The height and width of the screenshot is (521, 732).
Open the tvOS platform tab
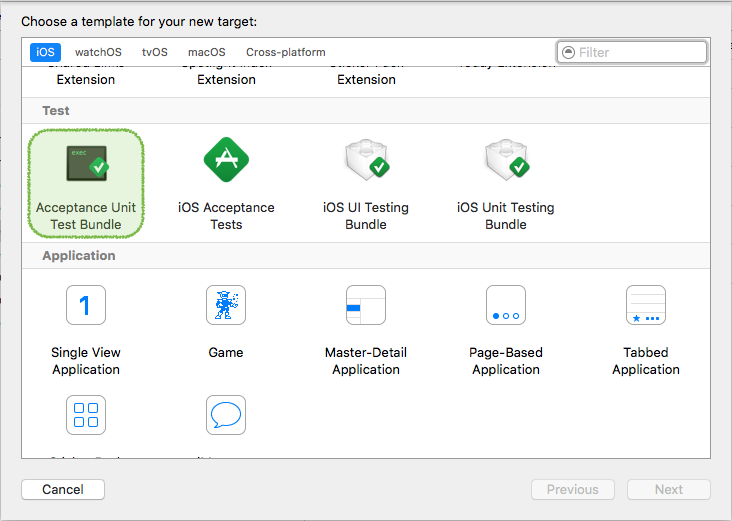pos(155,52)
